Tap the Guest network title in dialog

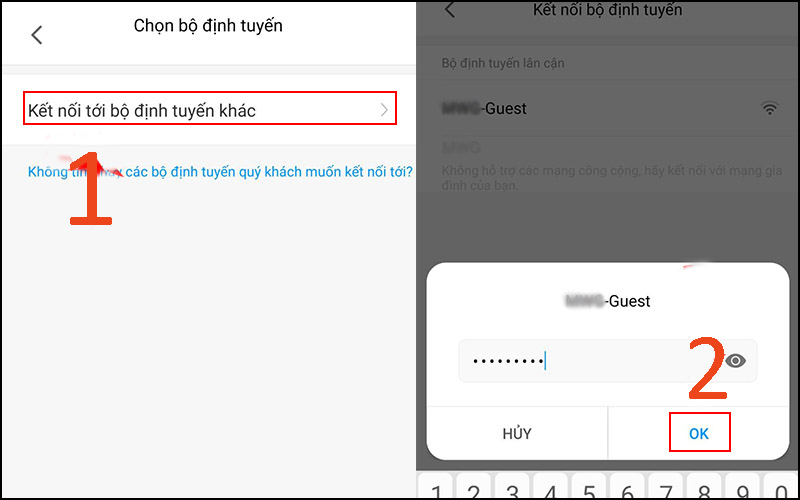(608, 301)
